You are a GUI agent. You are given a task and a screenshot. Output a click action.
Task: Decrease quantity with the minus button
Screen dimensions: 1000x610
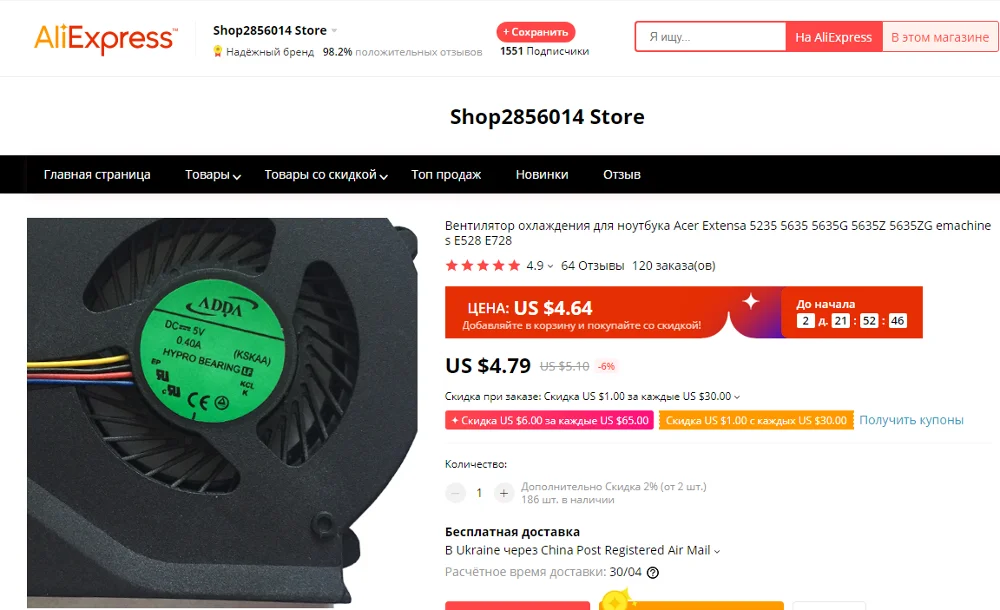click(x=455, y=493)
